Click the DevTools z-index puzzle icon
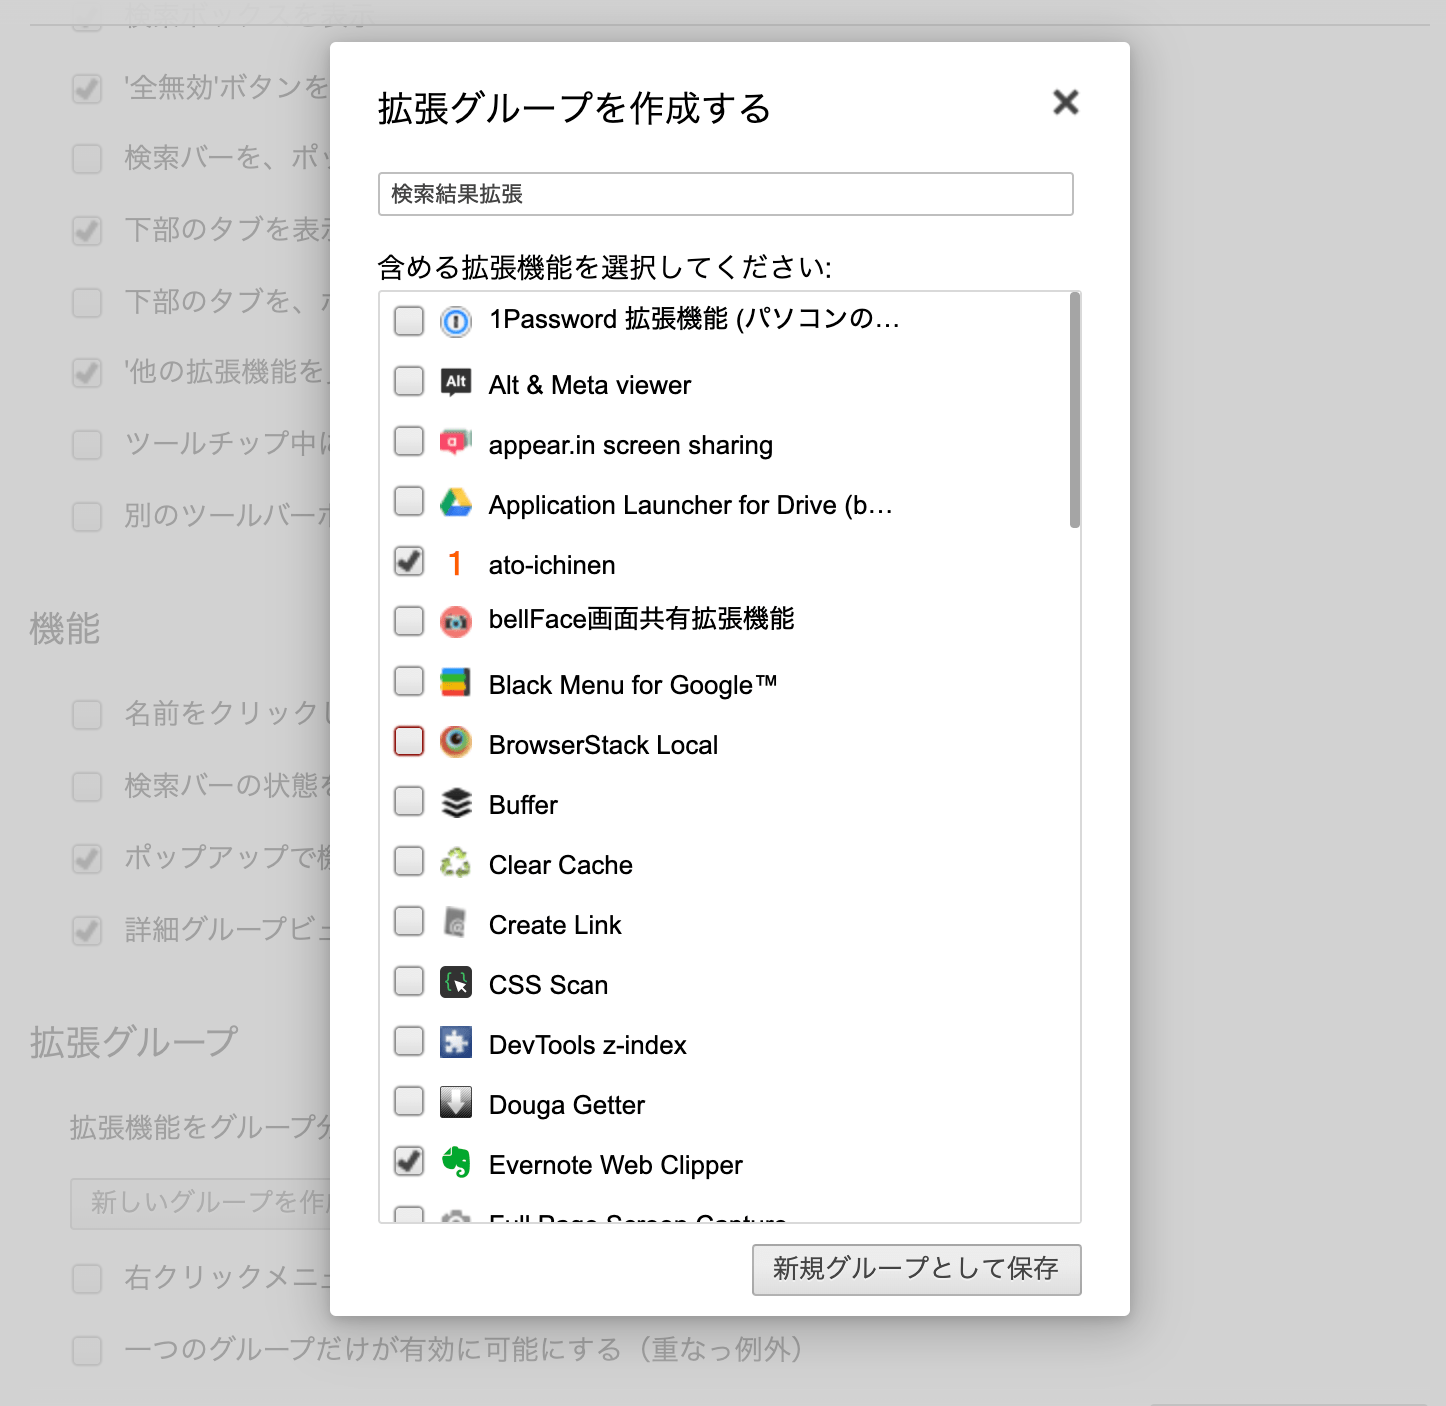Screen dimensions: 1446x1406 click(456, 1043)
